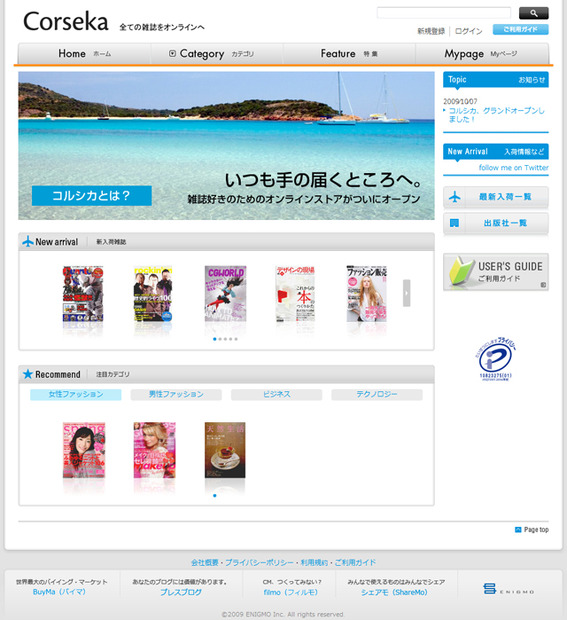Open the filmo（フィルモ） footer link

[291, 592]
